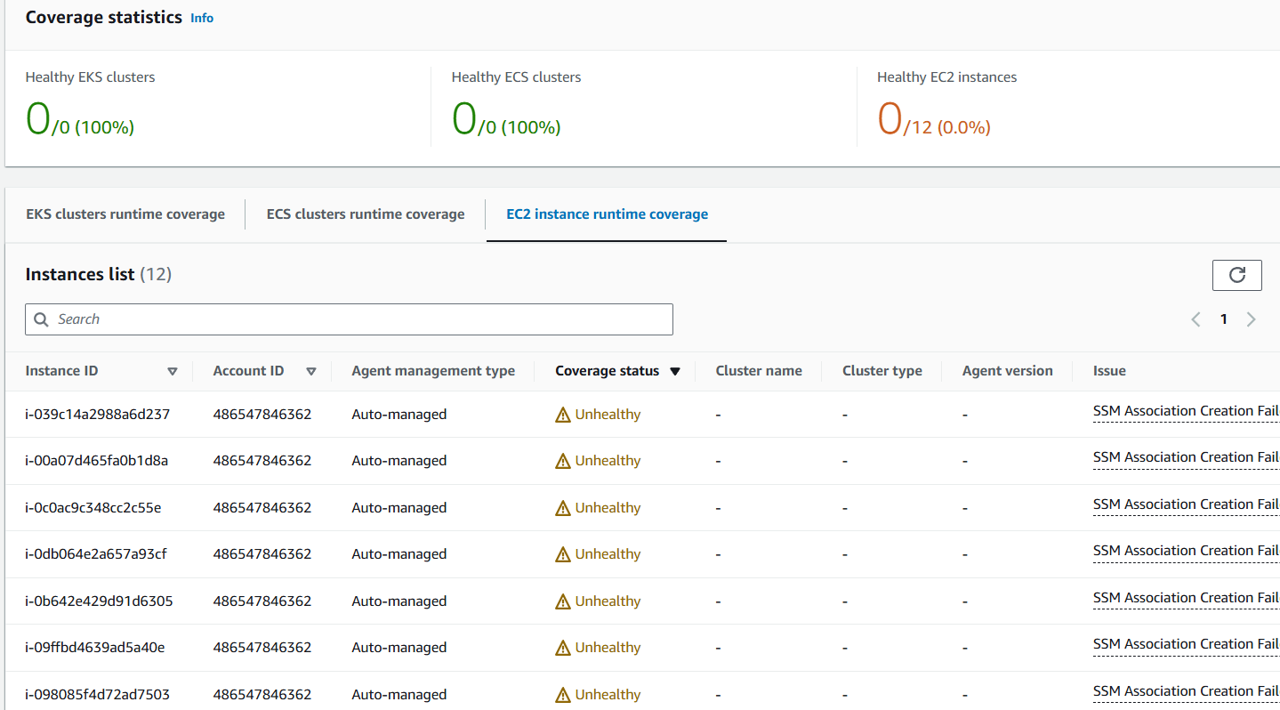
Task: Select instance ID i-0b642e429d91d6305
Action: (x=99, y=601)
